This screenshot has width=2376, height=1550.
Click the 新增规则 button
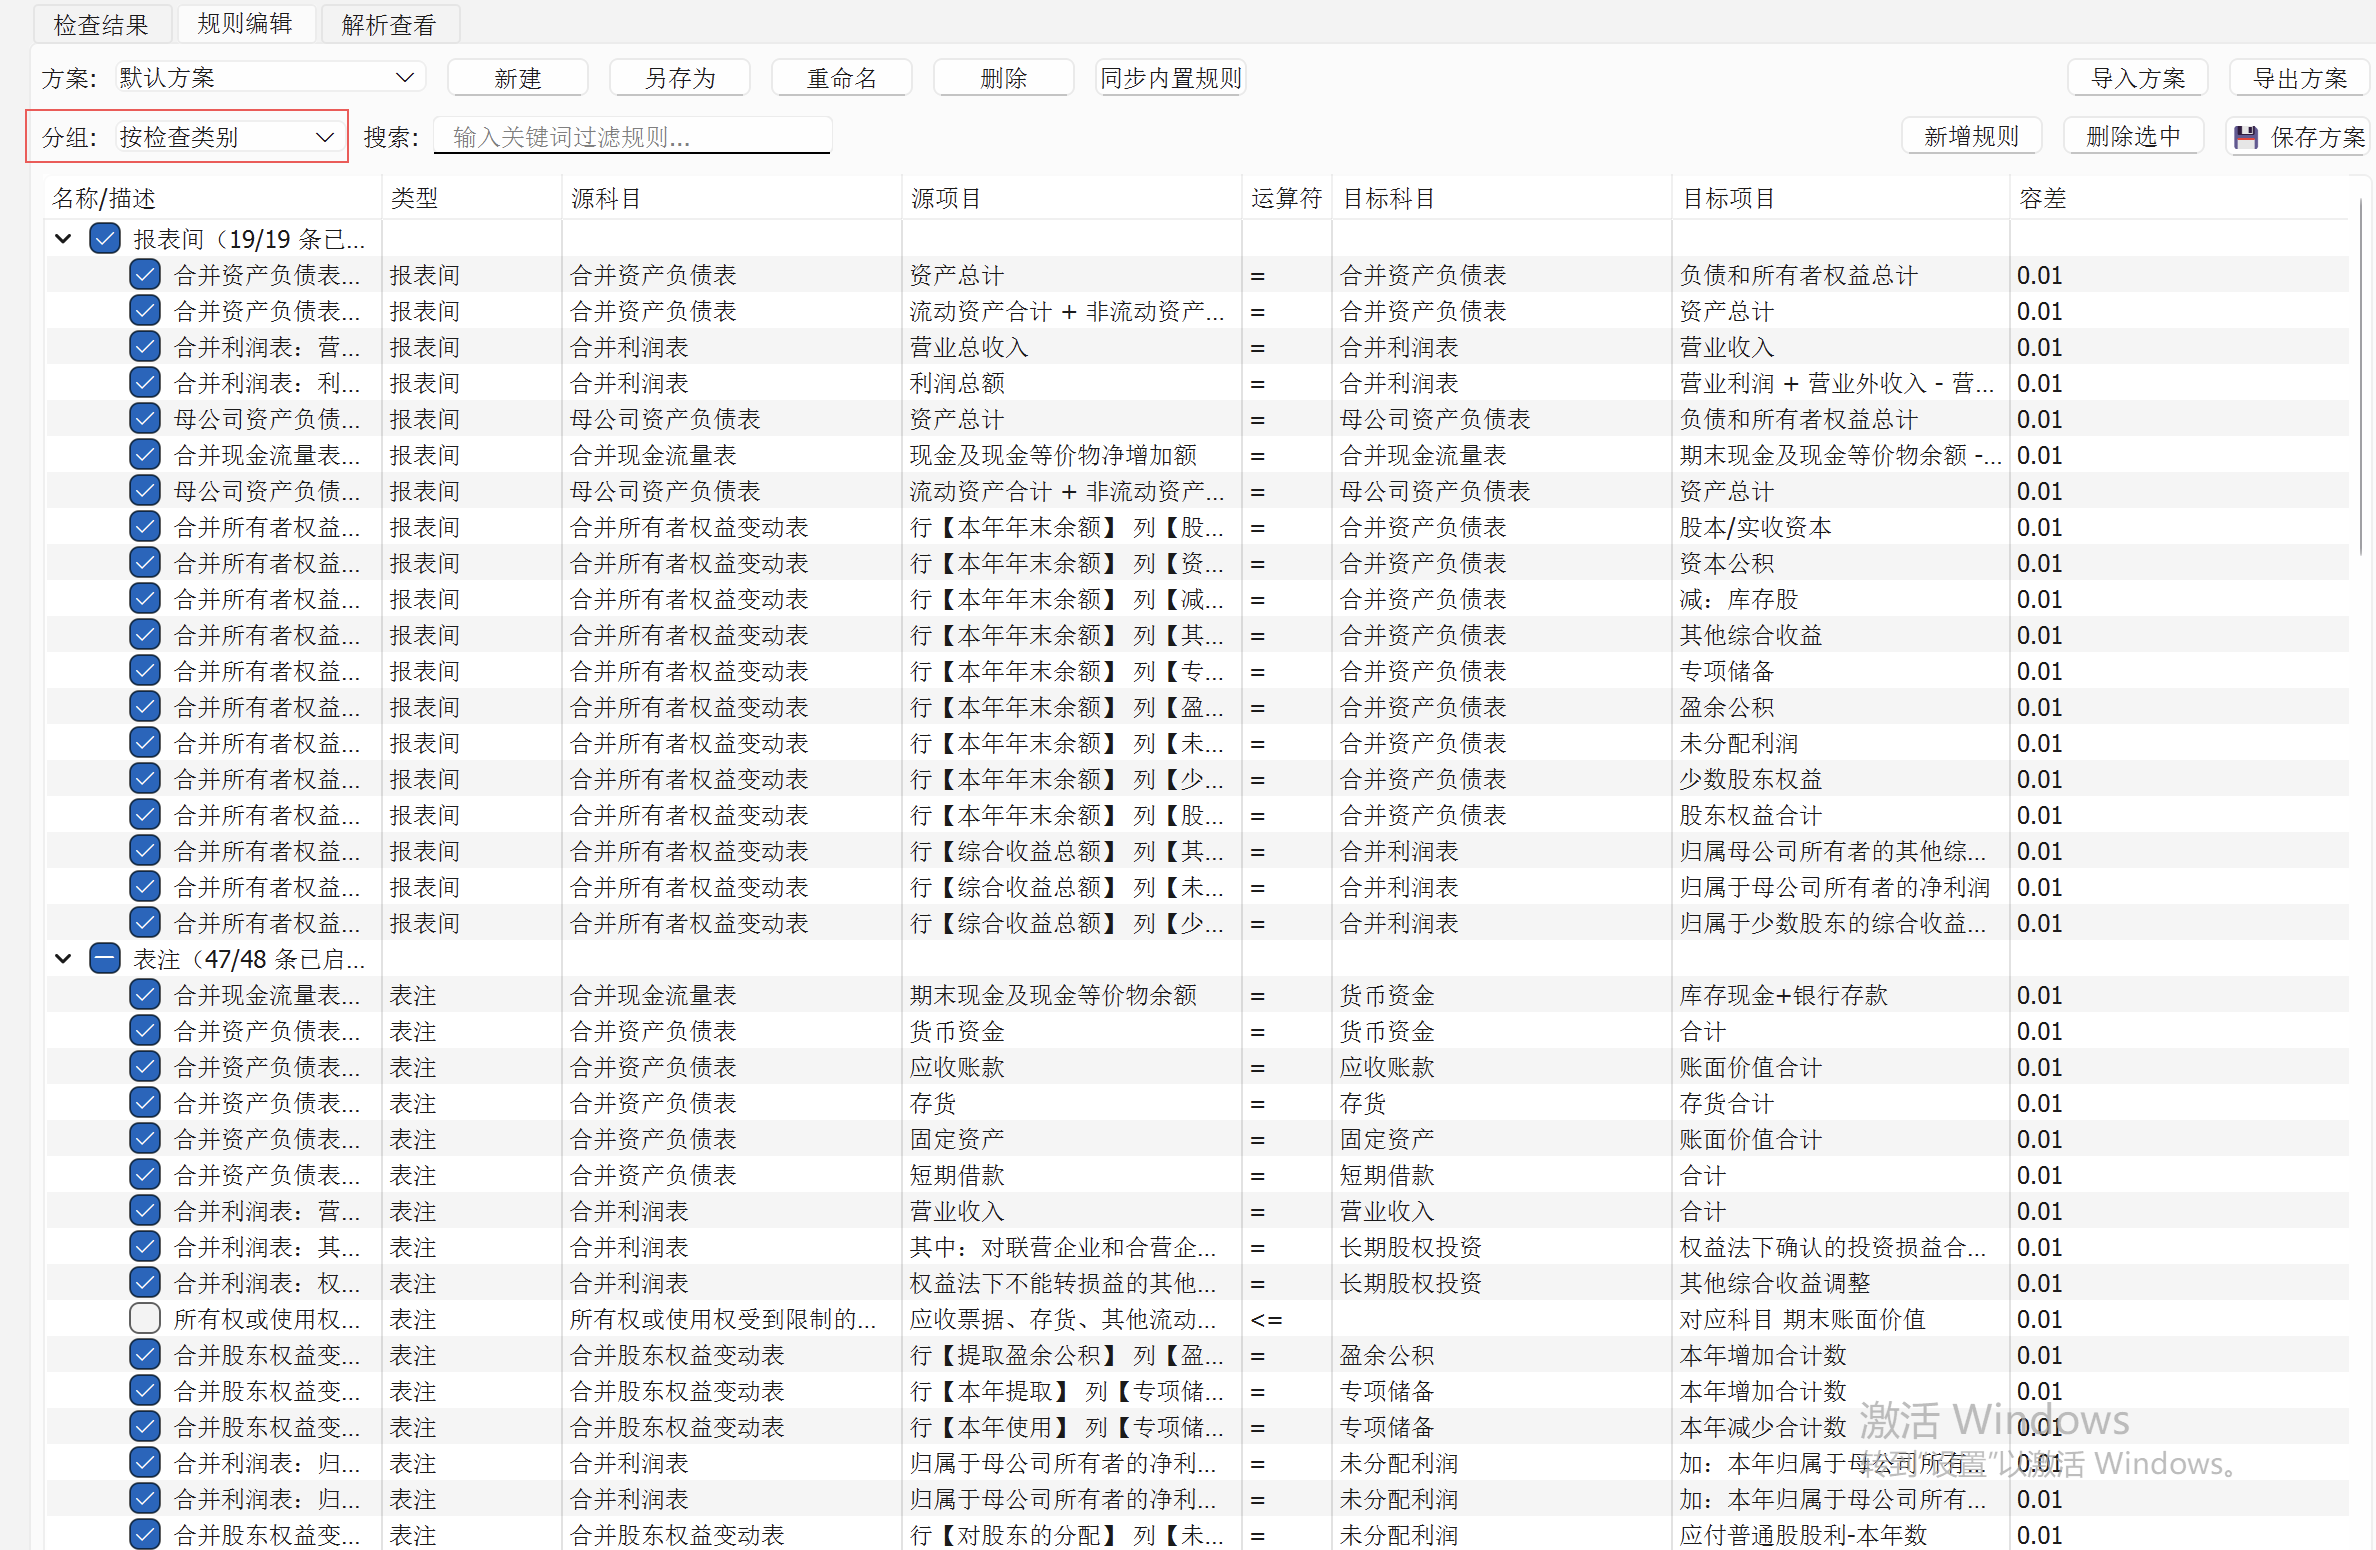tap(1971, 137)
